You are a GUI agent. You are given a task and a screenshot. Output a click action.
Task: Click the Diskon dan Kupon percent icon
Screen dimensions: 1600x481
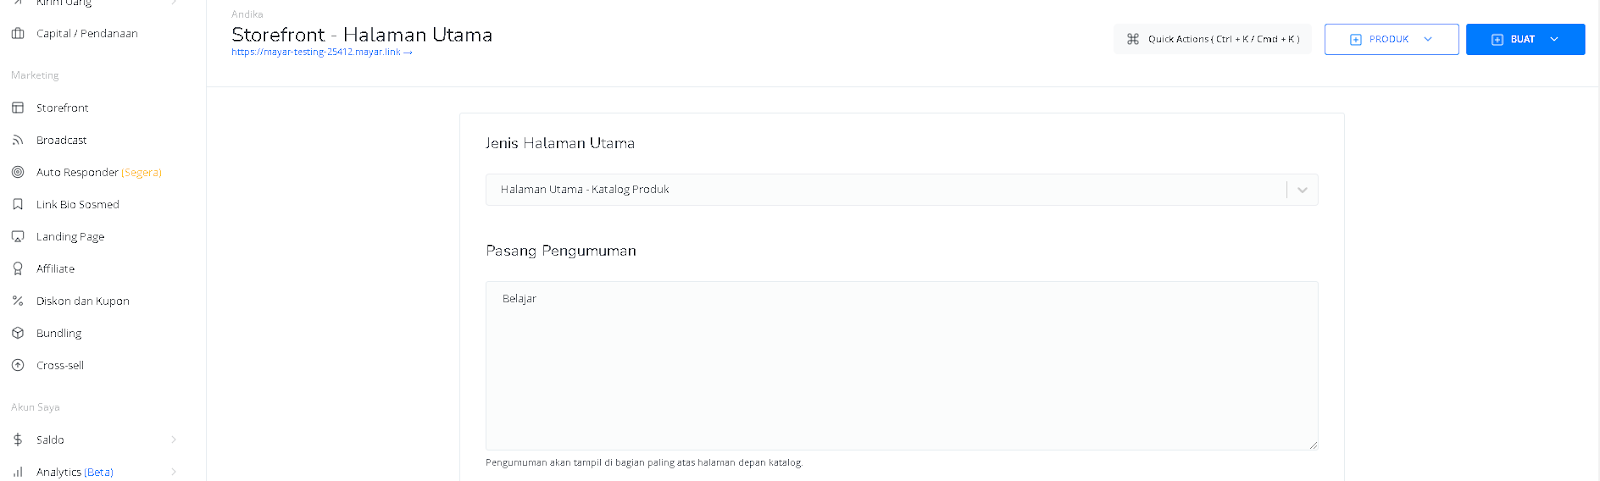click(x=17, y=301)
